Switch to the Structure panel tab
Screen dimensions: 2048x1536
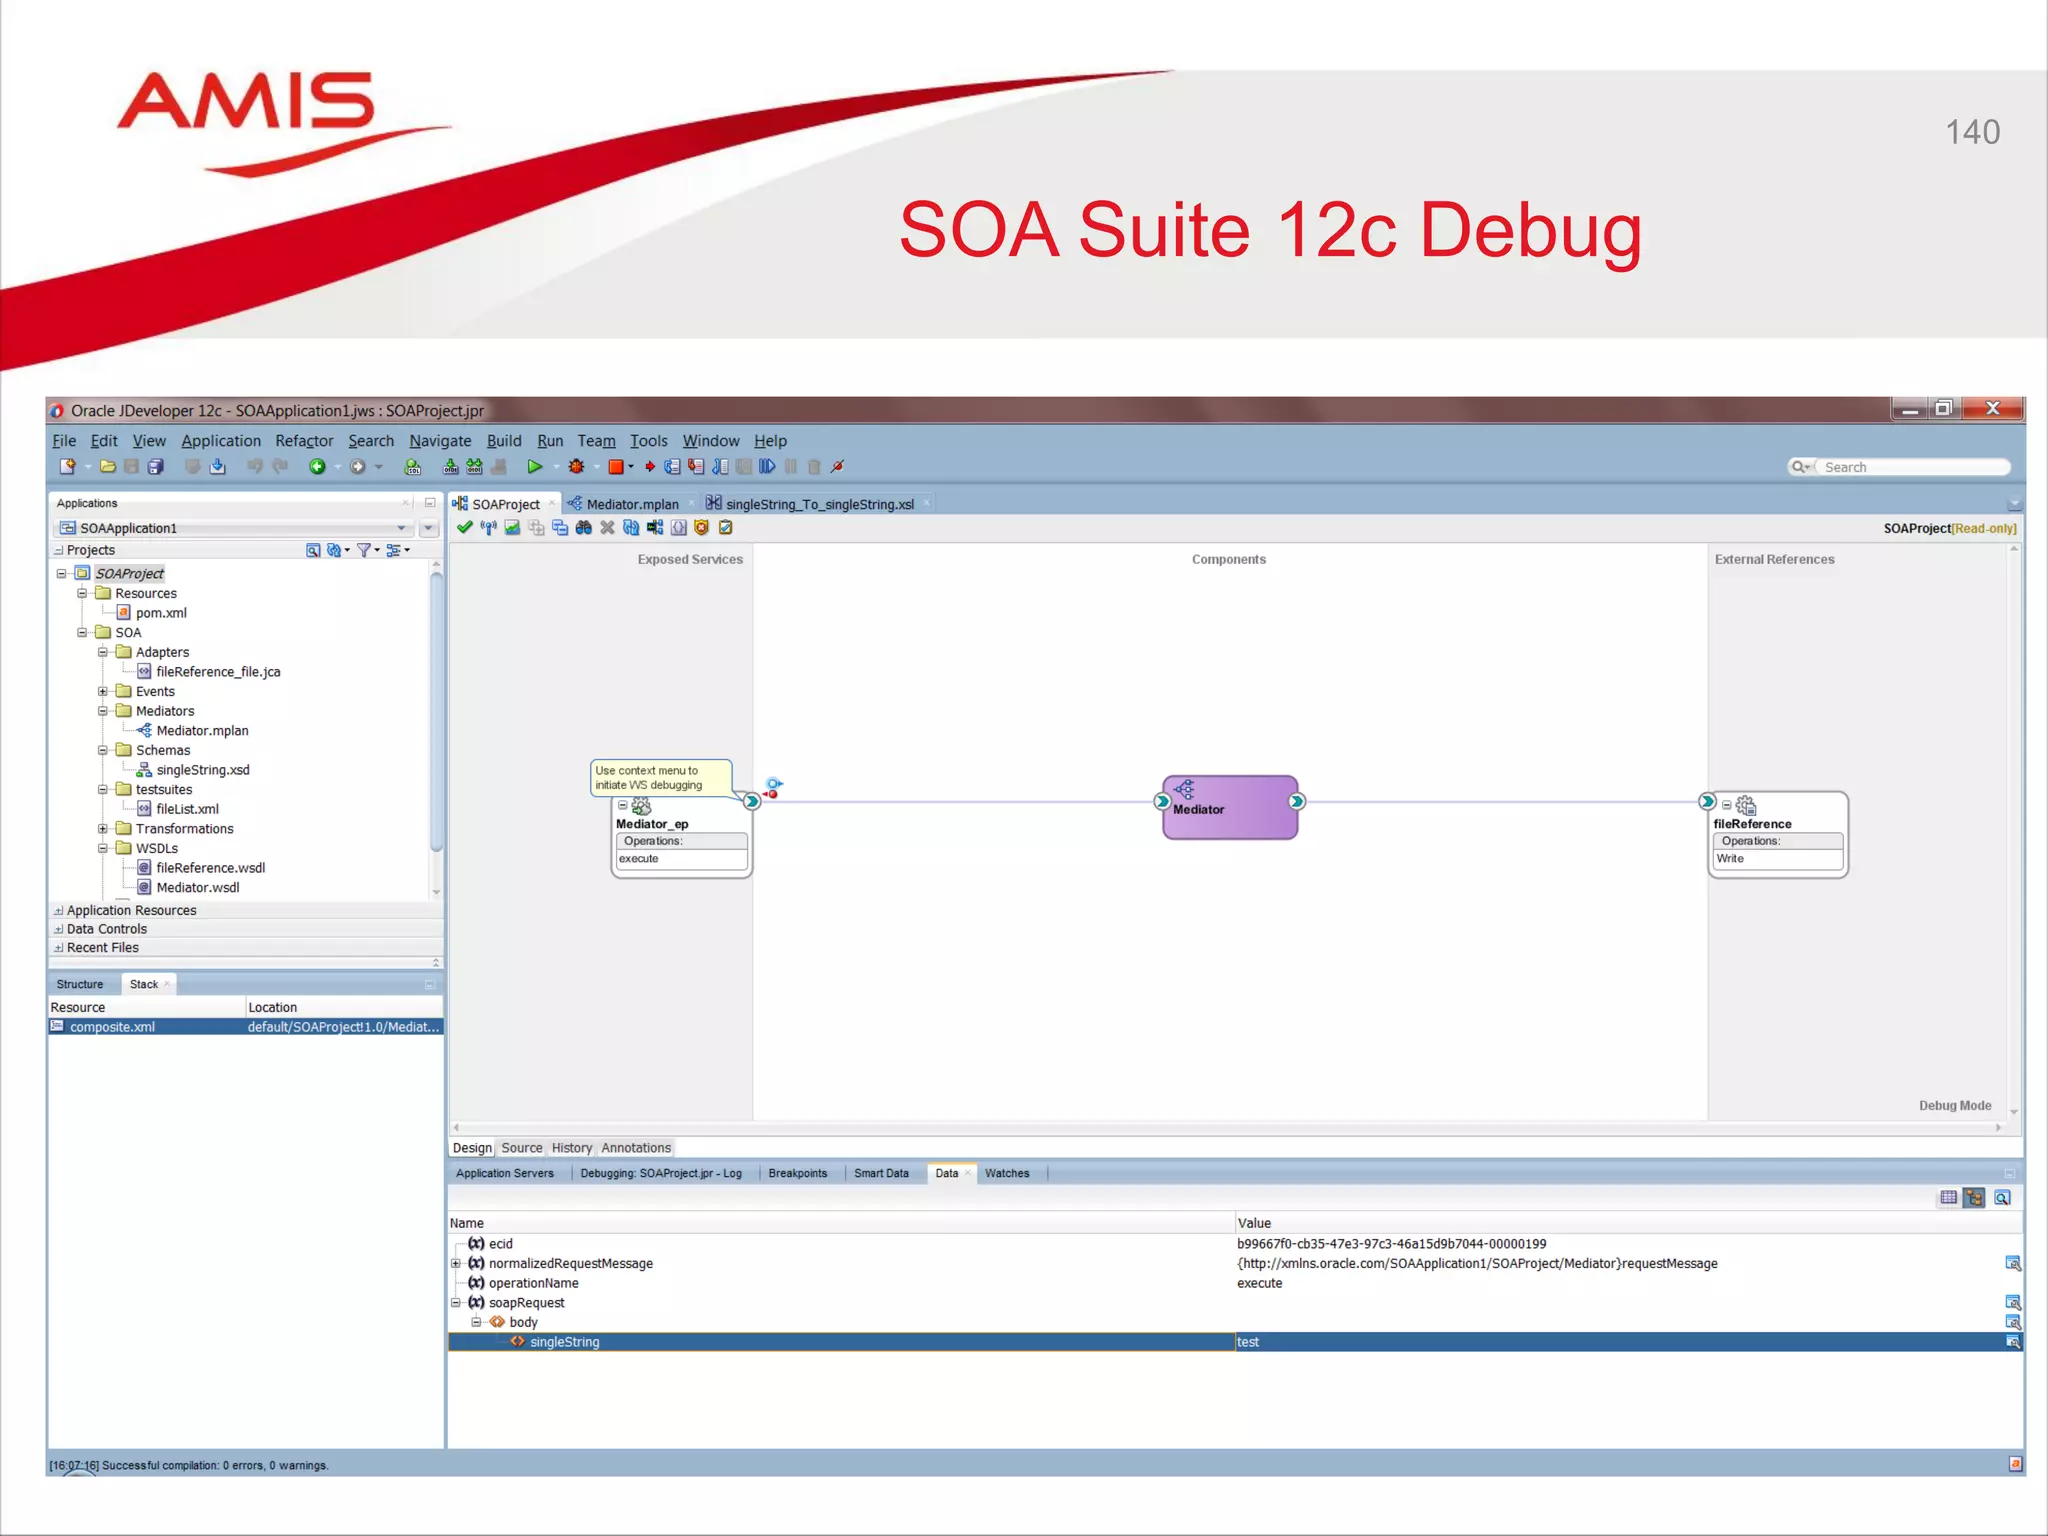(80, 985)
